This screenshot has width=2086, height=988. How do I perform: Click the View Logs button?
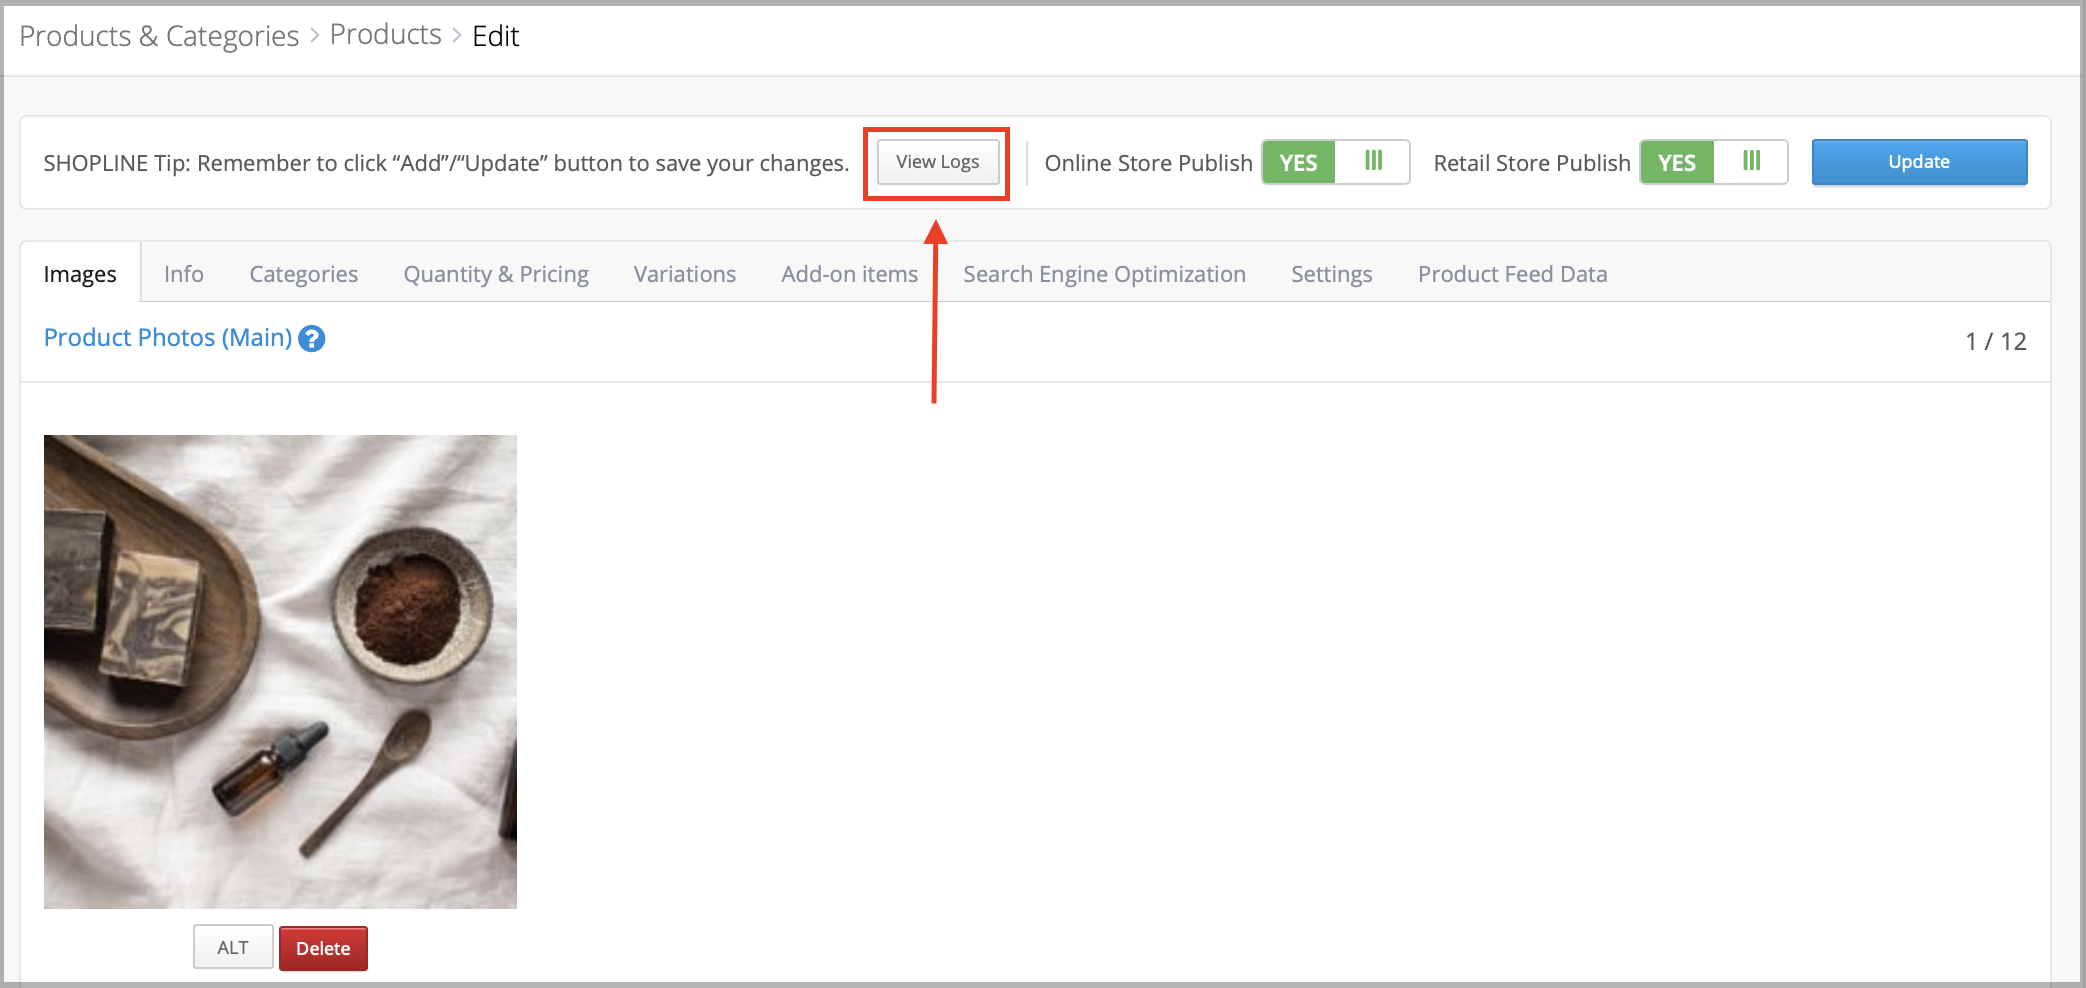point(937,162)
